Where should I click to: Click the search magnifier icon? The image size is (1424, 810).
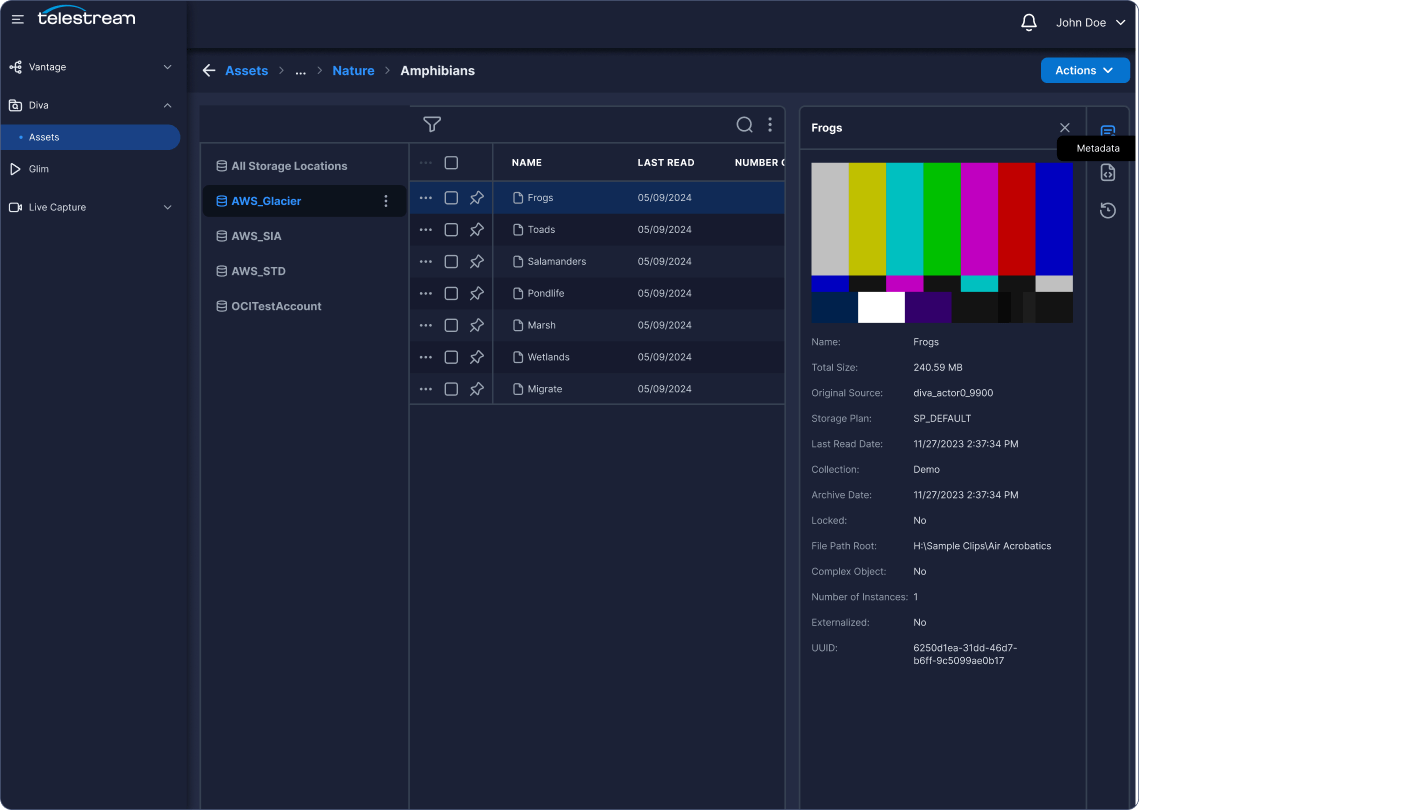tap(744, 125)
